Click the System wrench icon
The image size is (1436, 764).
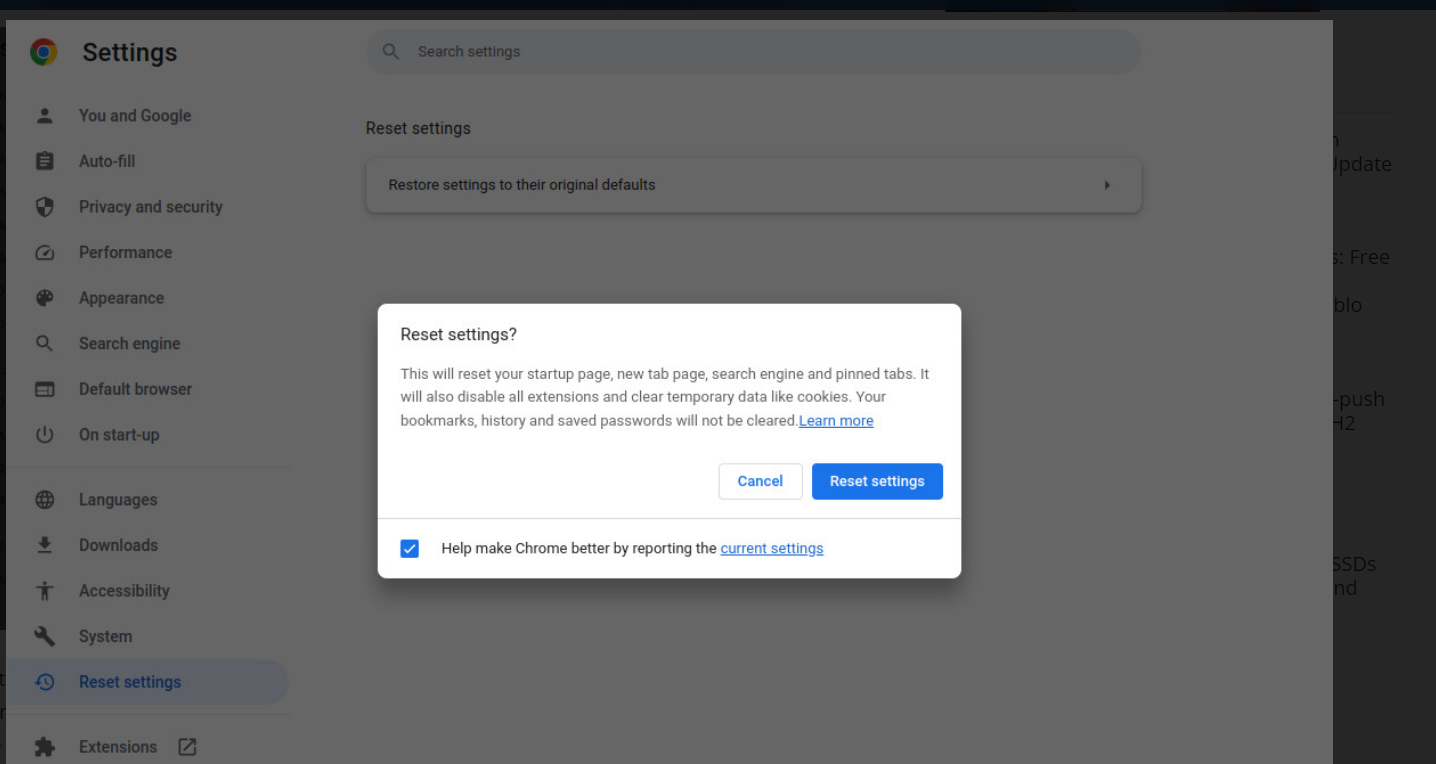(44, 636)
